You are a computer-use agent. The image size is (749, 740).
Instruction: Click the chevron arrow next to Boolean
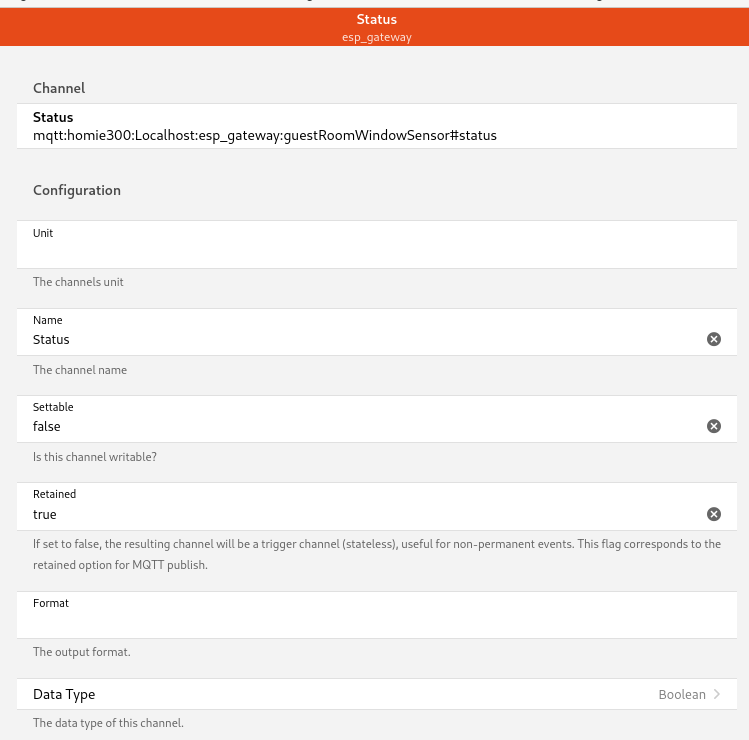pyautogui.click(x=717, y=694)
